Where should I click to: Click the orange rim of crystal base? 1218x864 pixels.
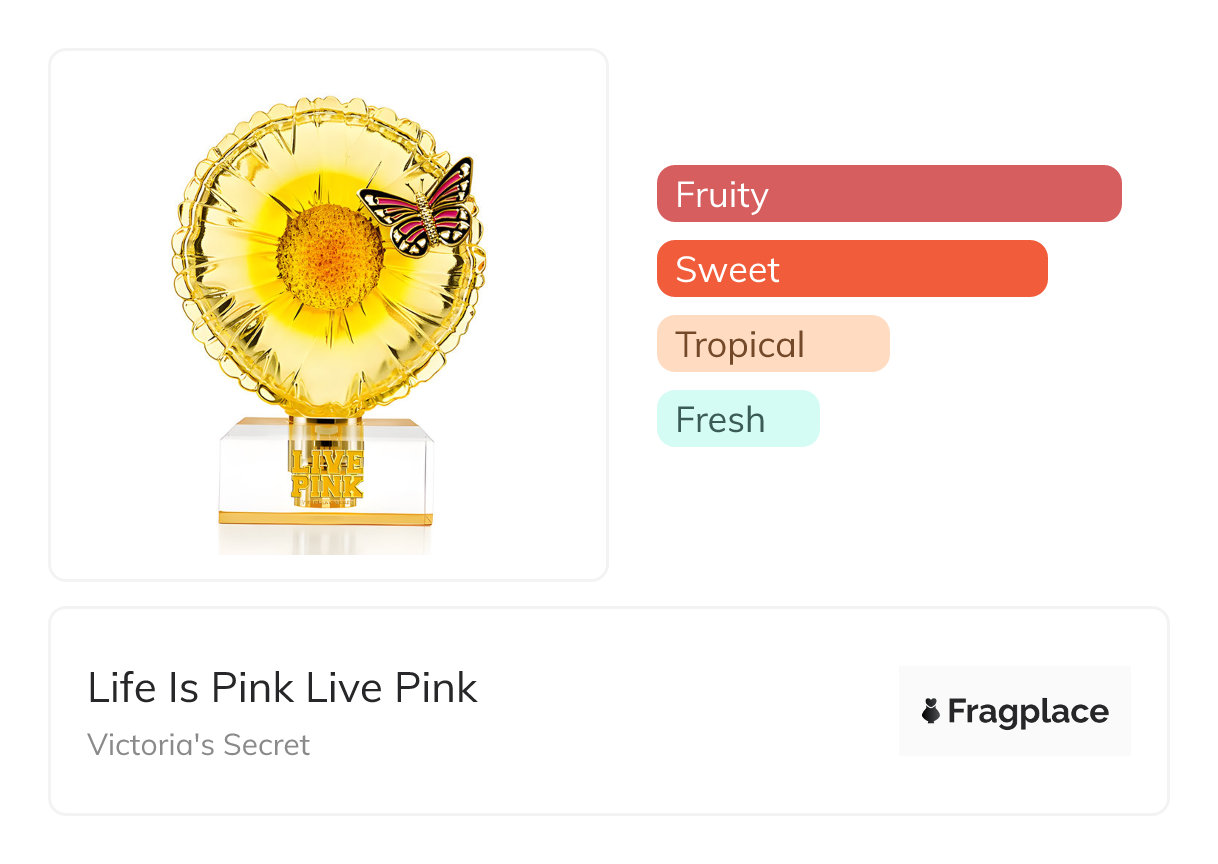[x=327, y=519]
